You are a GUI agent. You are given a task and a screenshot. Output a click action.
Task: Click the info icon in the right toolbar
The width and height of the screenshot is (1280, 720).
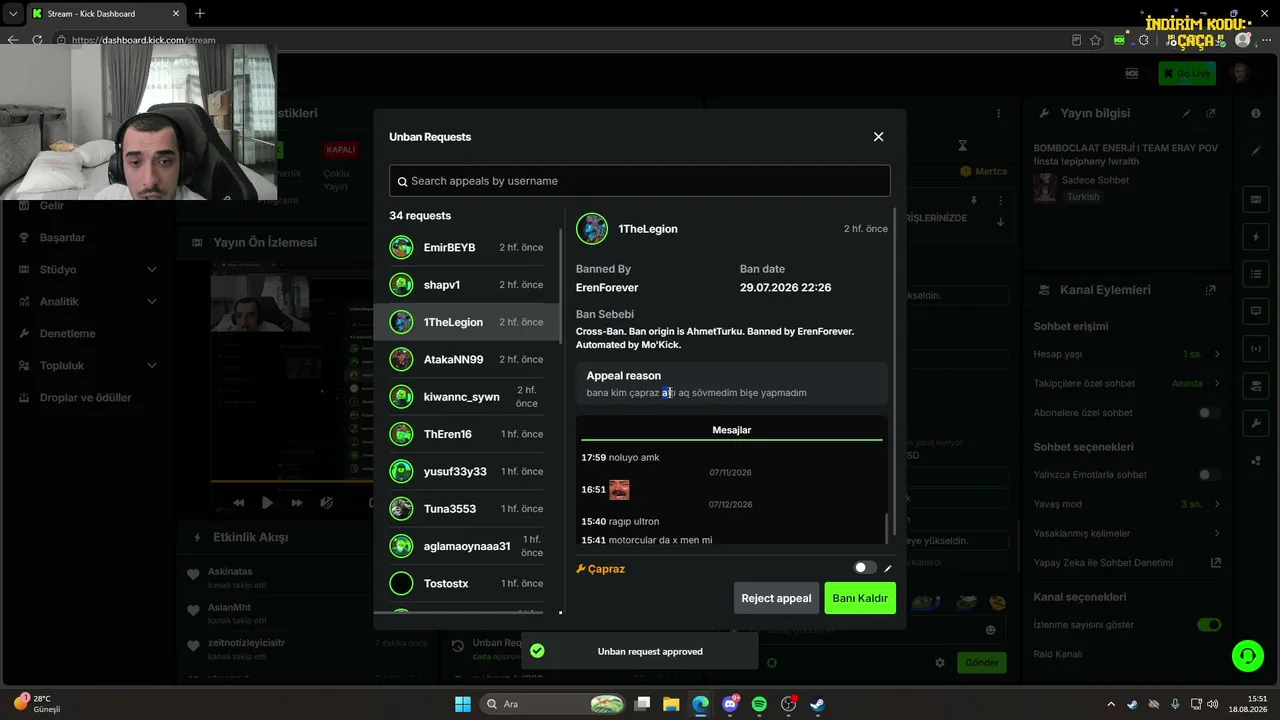pos(1256,114)
